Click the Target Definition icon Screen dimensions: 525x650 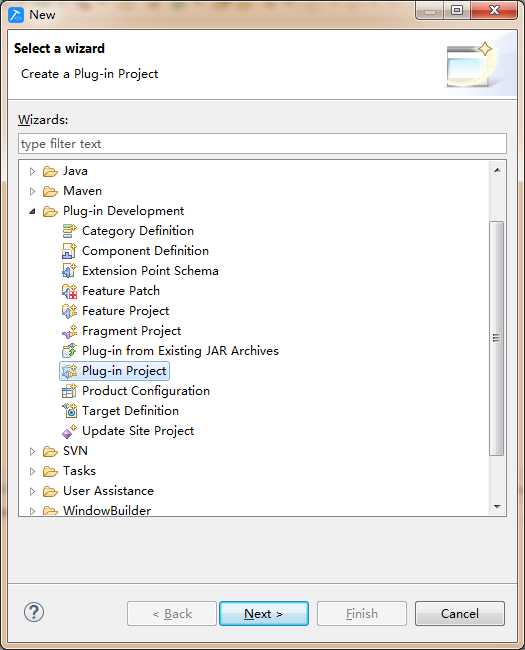tap(69, 411)
